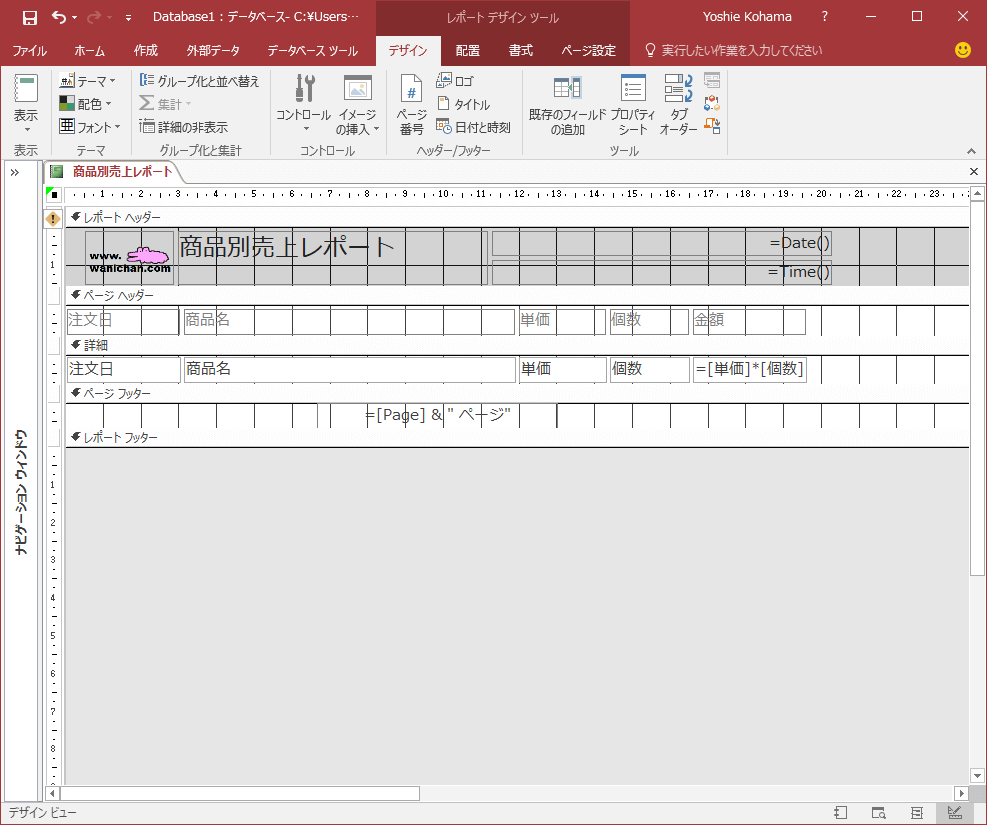Expand the 表示 view dropdown arrow

pyautogui.click(x=26, y=130)
